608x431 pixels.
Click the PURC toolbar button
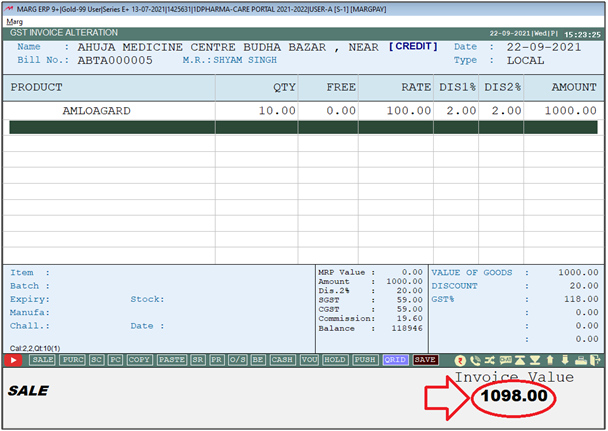click(73, 360)
